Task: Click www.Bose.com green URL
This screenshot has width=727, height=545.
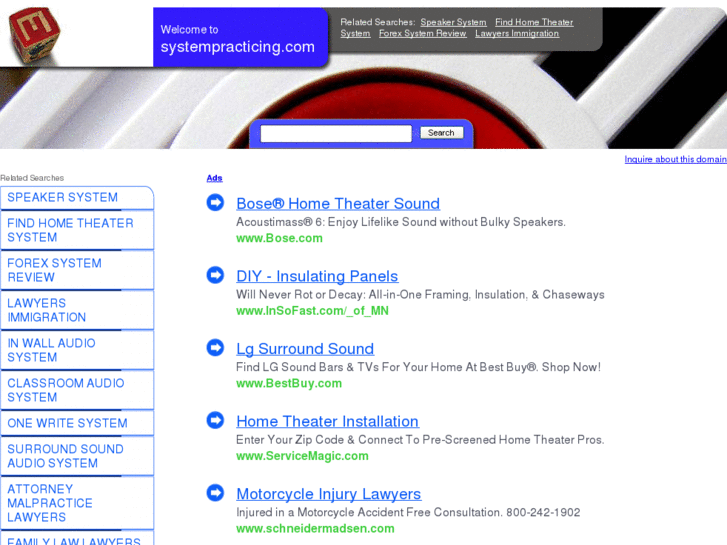Action: [x=279, y=238]
